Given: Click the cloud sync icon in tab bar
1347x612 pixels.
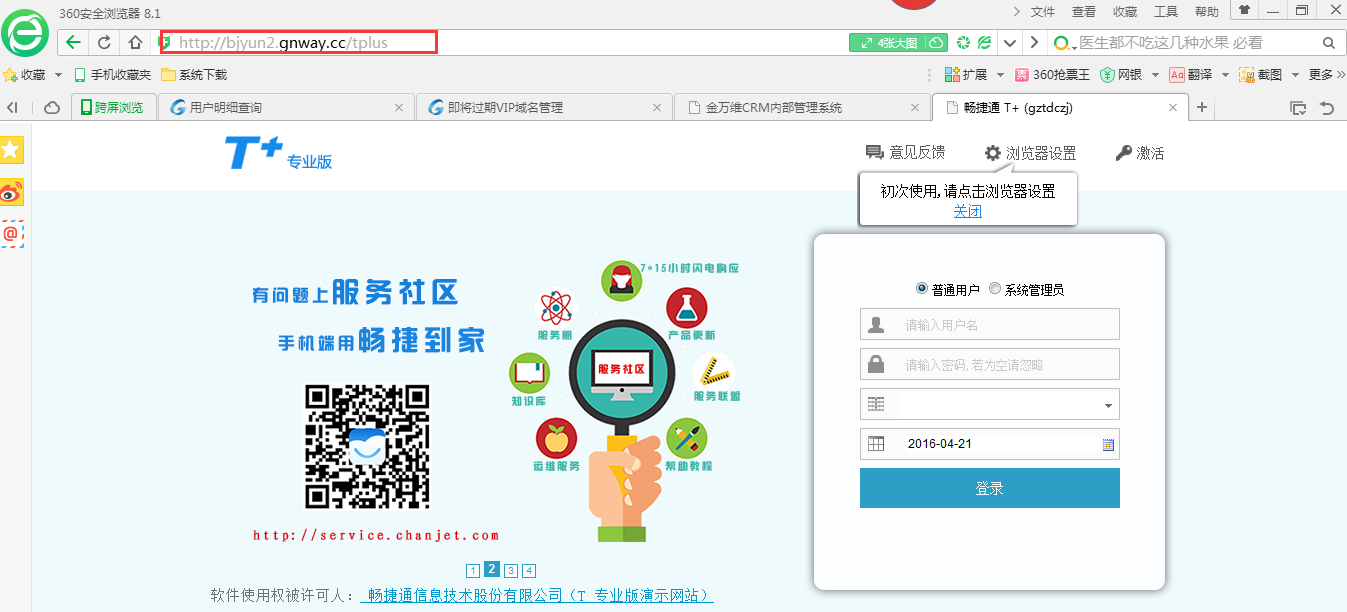Looking at the screenshot, I should (51, 107).
